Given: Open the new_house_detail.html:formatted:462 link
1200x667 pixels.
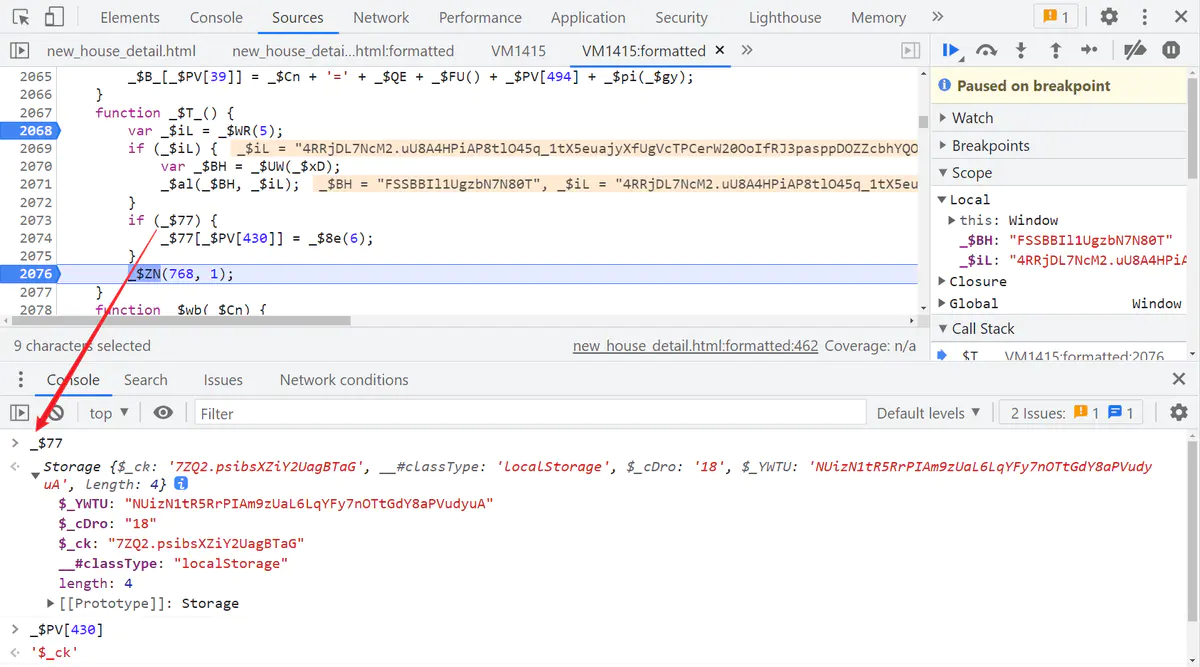Looking at the screenshot, I should coord(695,346).
